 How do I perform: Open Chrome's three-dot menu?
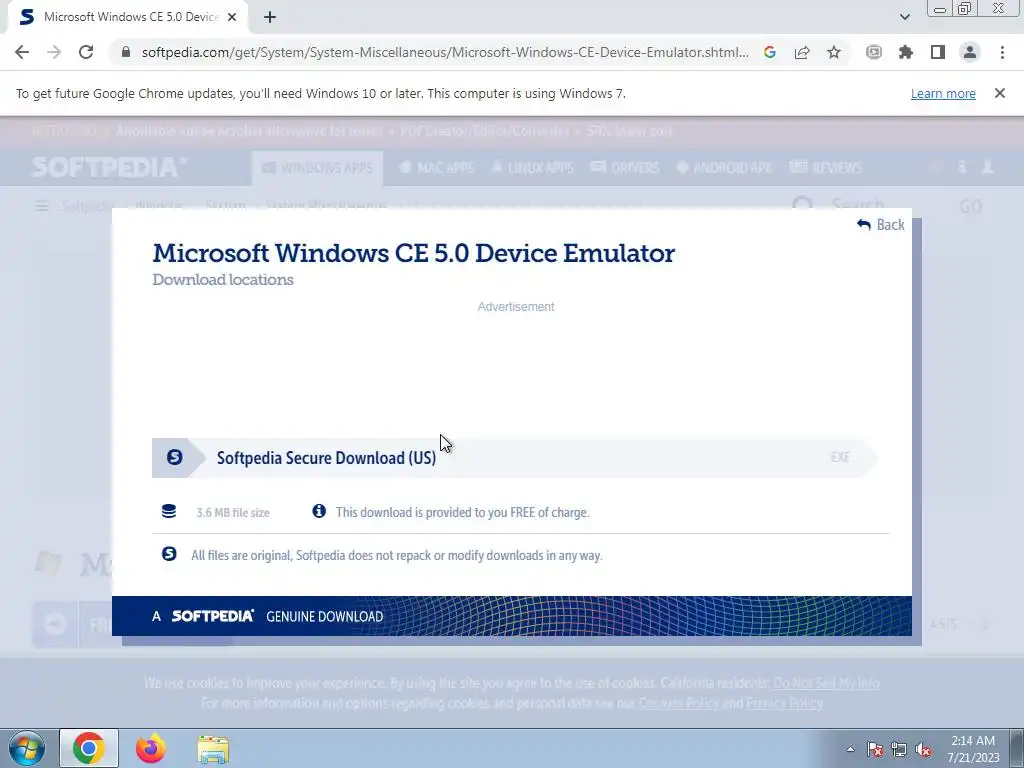(x=1002, y=52)
